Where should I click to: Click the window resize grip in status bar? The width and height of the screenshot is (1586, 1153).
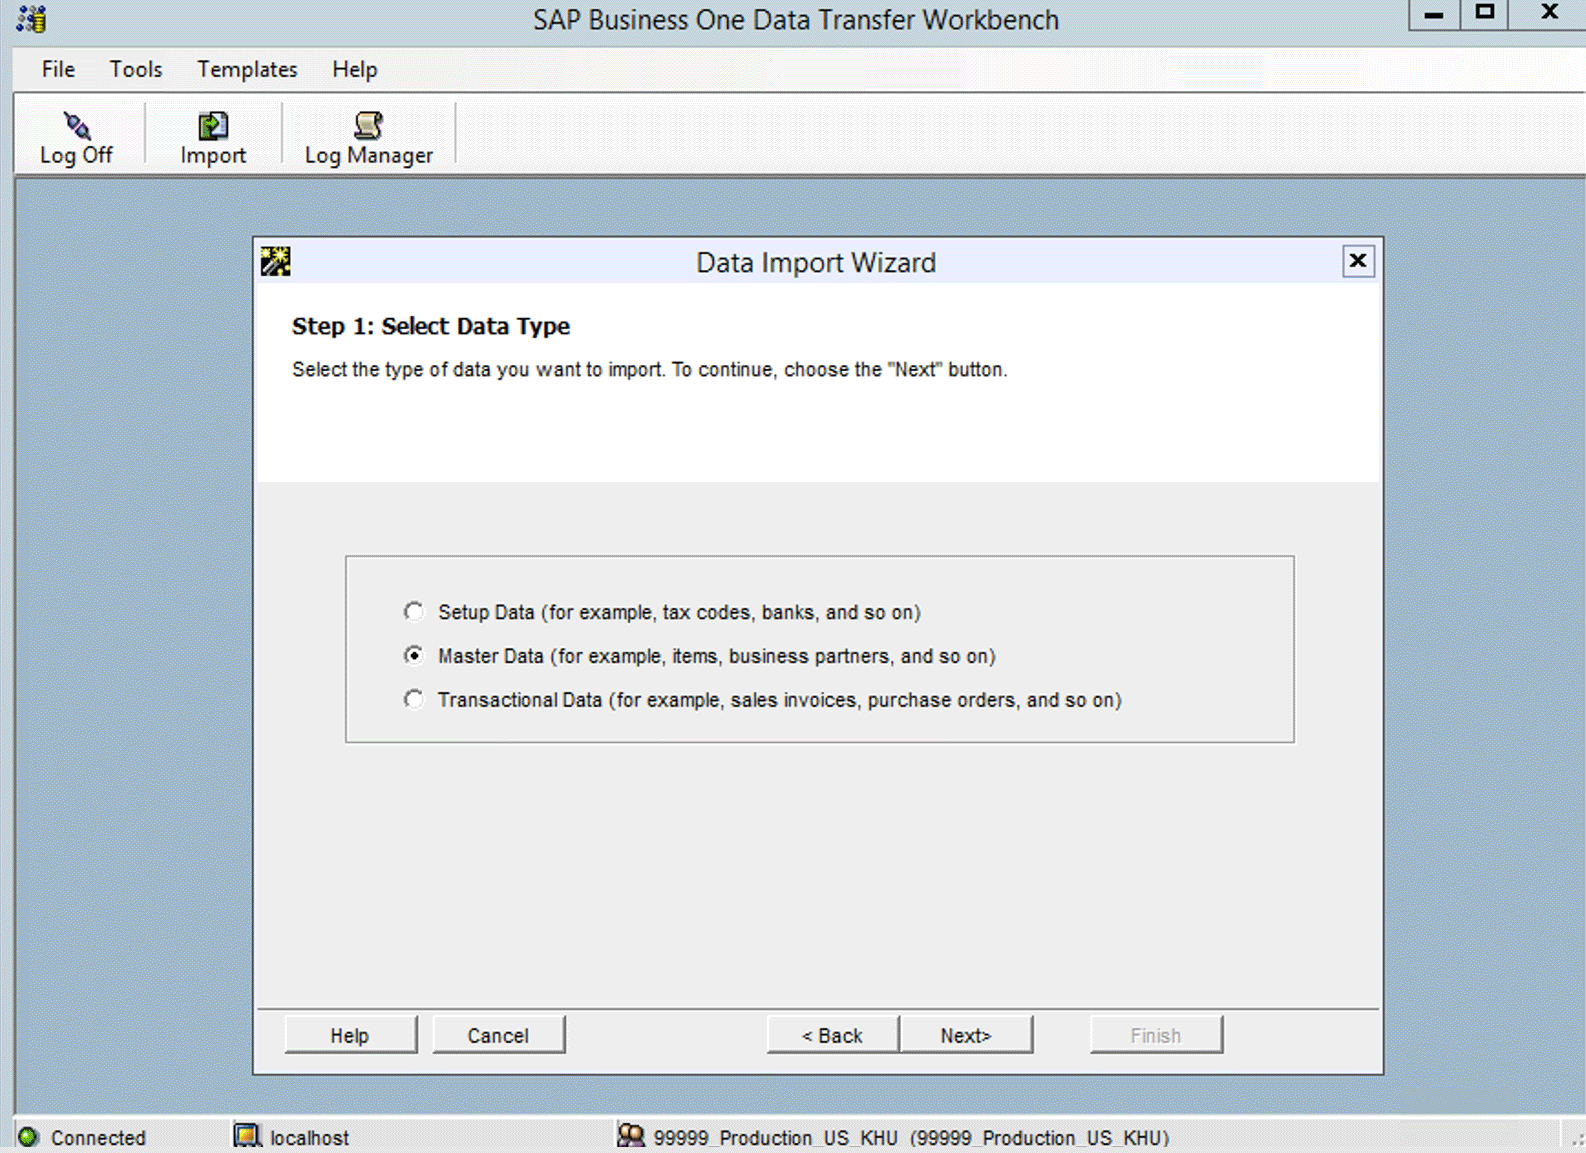click(1577, 1140)
